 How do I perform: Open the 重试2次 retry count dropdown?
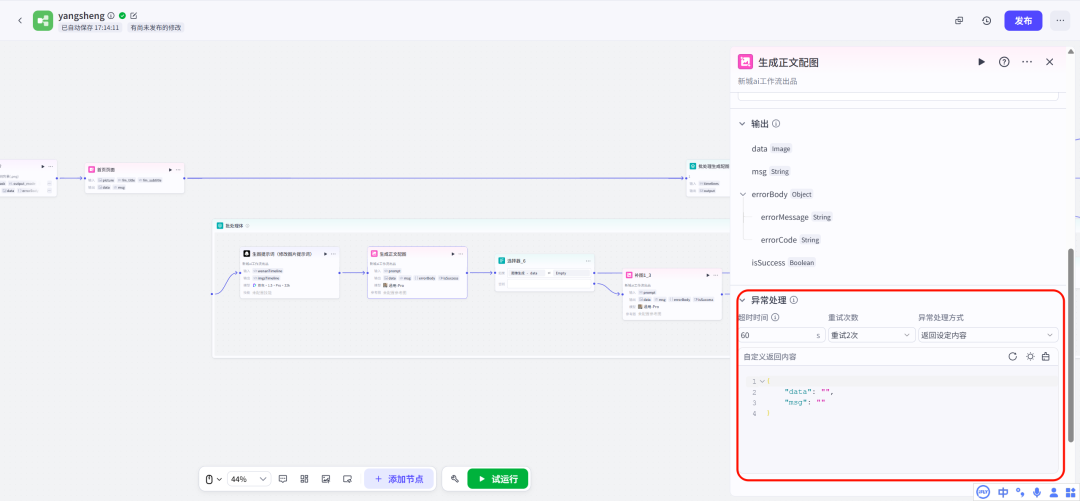[871, 335]
